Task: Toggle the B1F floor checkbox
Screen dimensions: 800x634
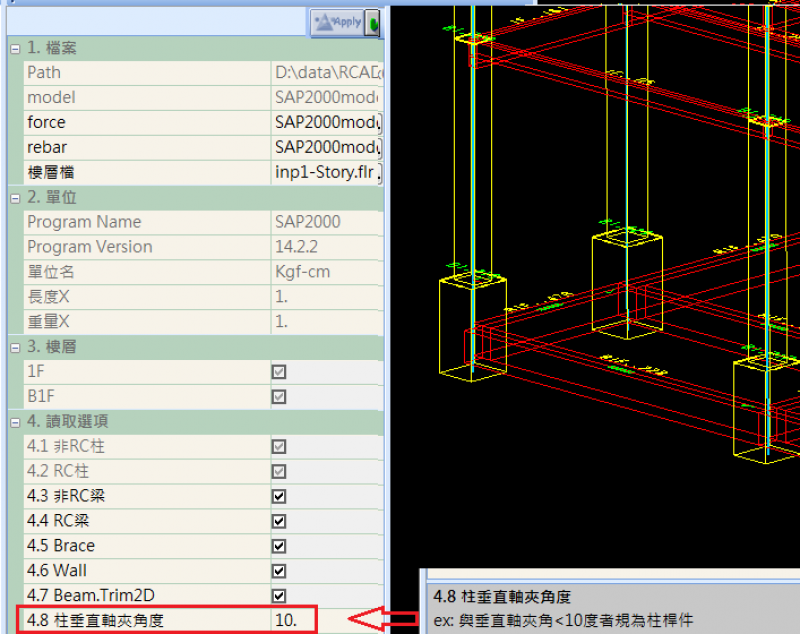Action: click(x=279, y=397)
